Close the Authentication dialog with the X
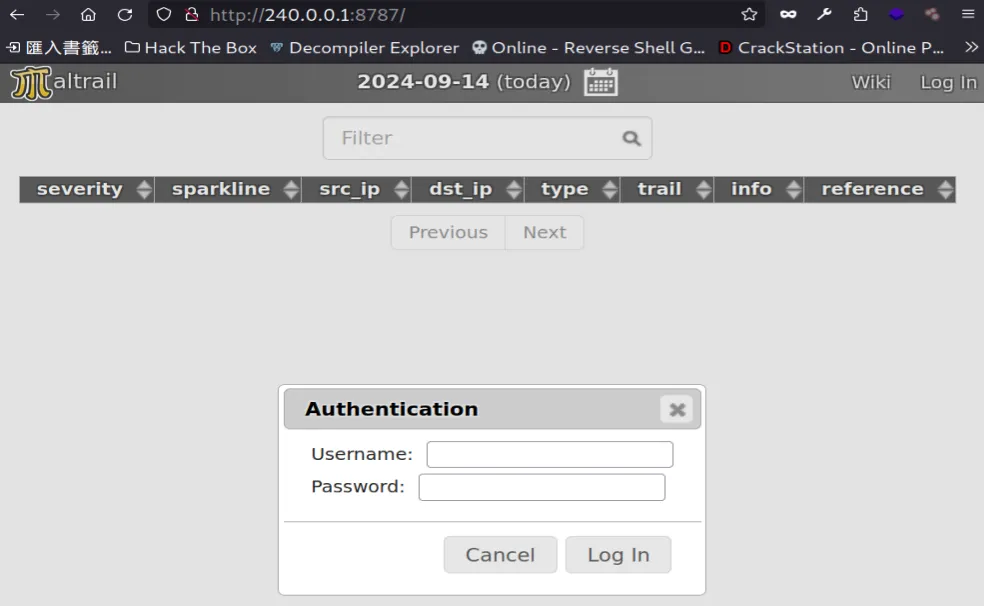Screen dimensions: 984x606 [677, 409]
